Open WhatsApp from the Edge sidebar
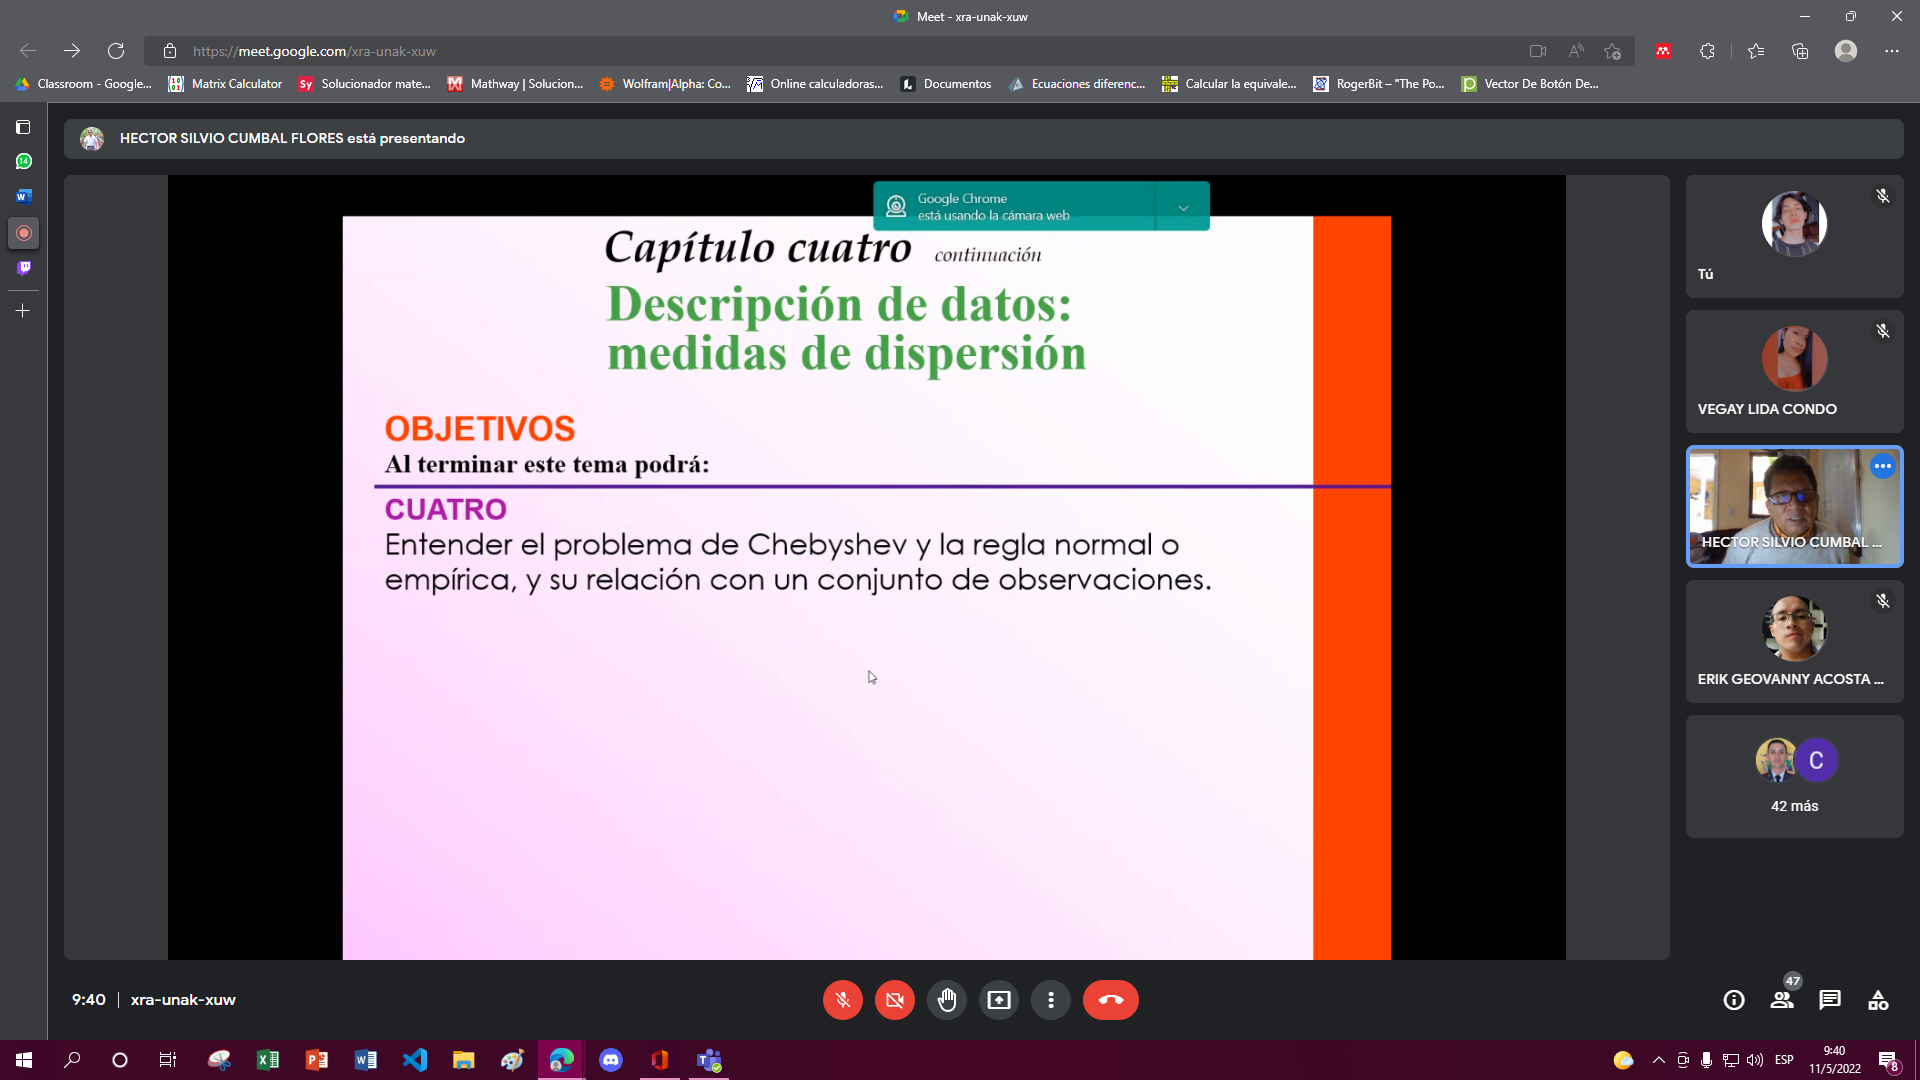Viewport: 1920px width, 1080px height. point(23,161)
